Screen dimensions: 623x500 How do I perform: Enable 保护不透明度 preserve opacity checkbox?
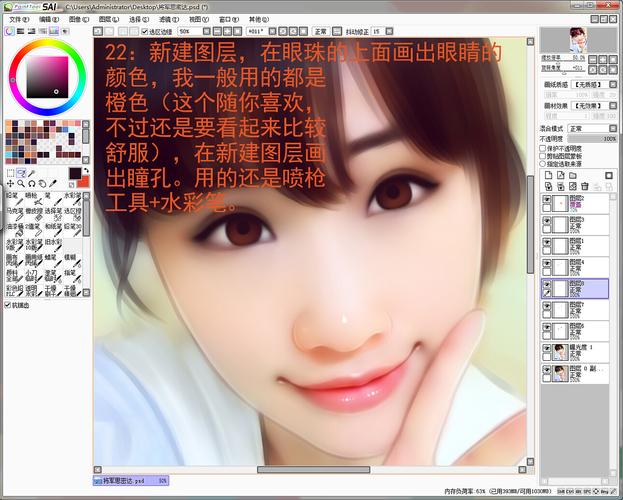(x=544, y=149)
